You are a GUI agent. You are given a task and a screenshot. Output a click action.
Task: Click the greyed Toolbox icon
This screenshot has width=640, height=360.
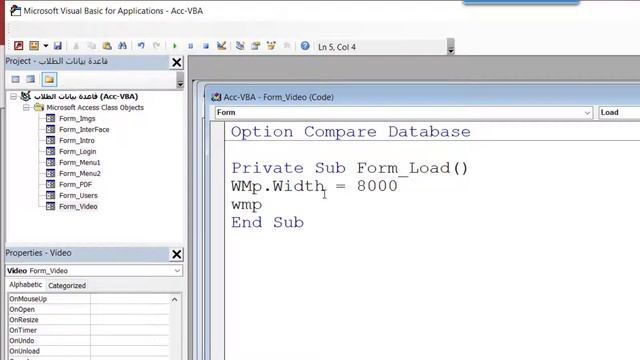click(287, 46)
